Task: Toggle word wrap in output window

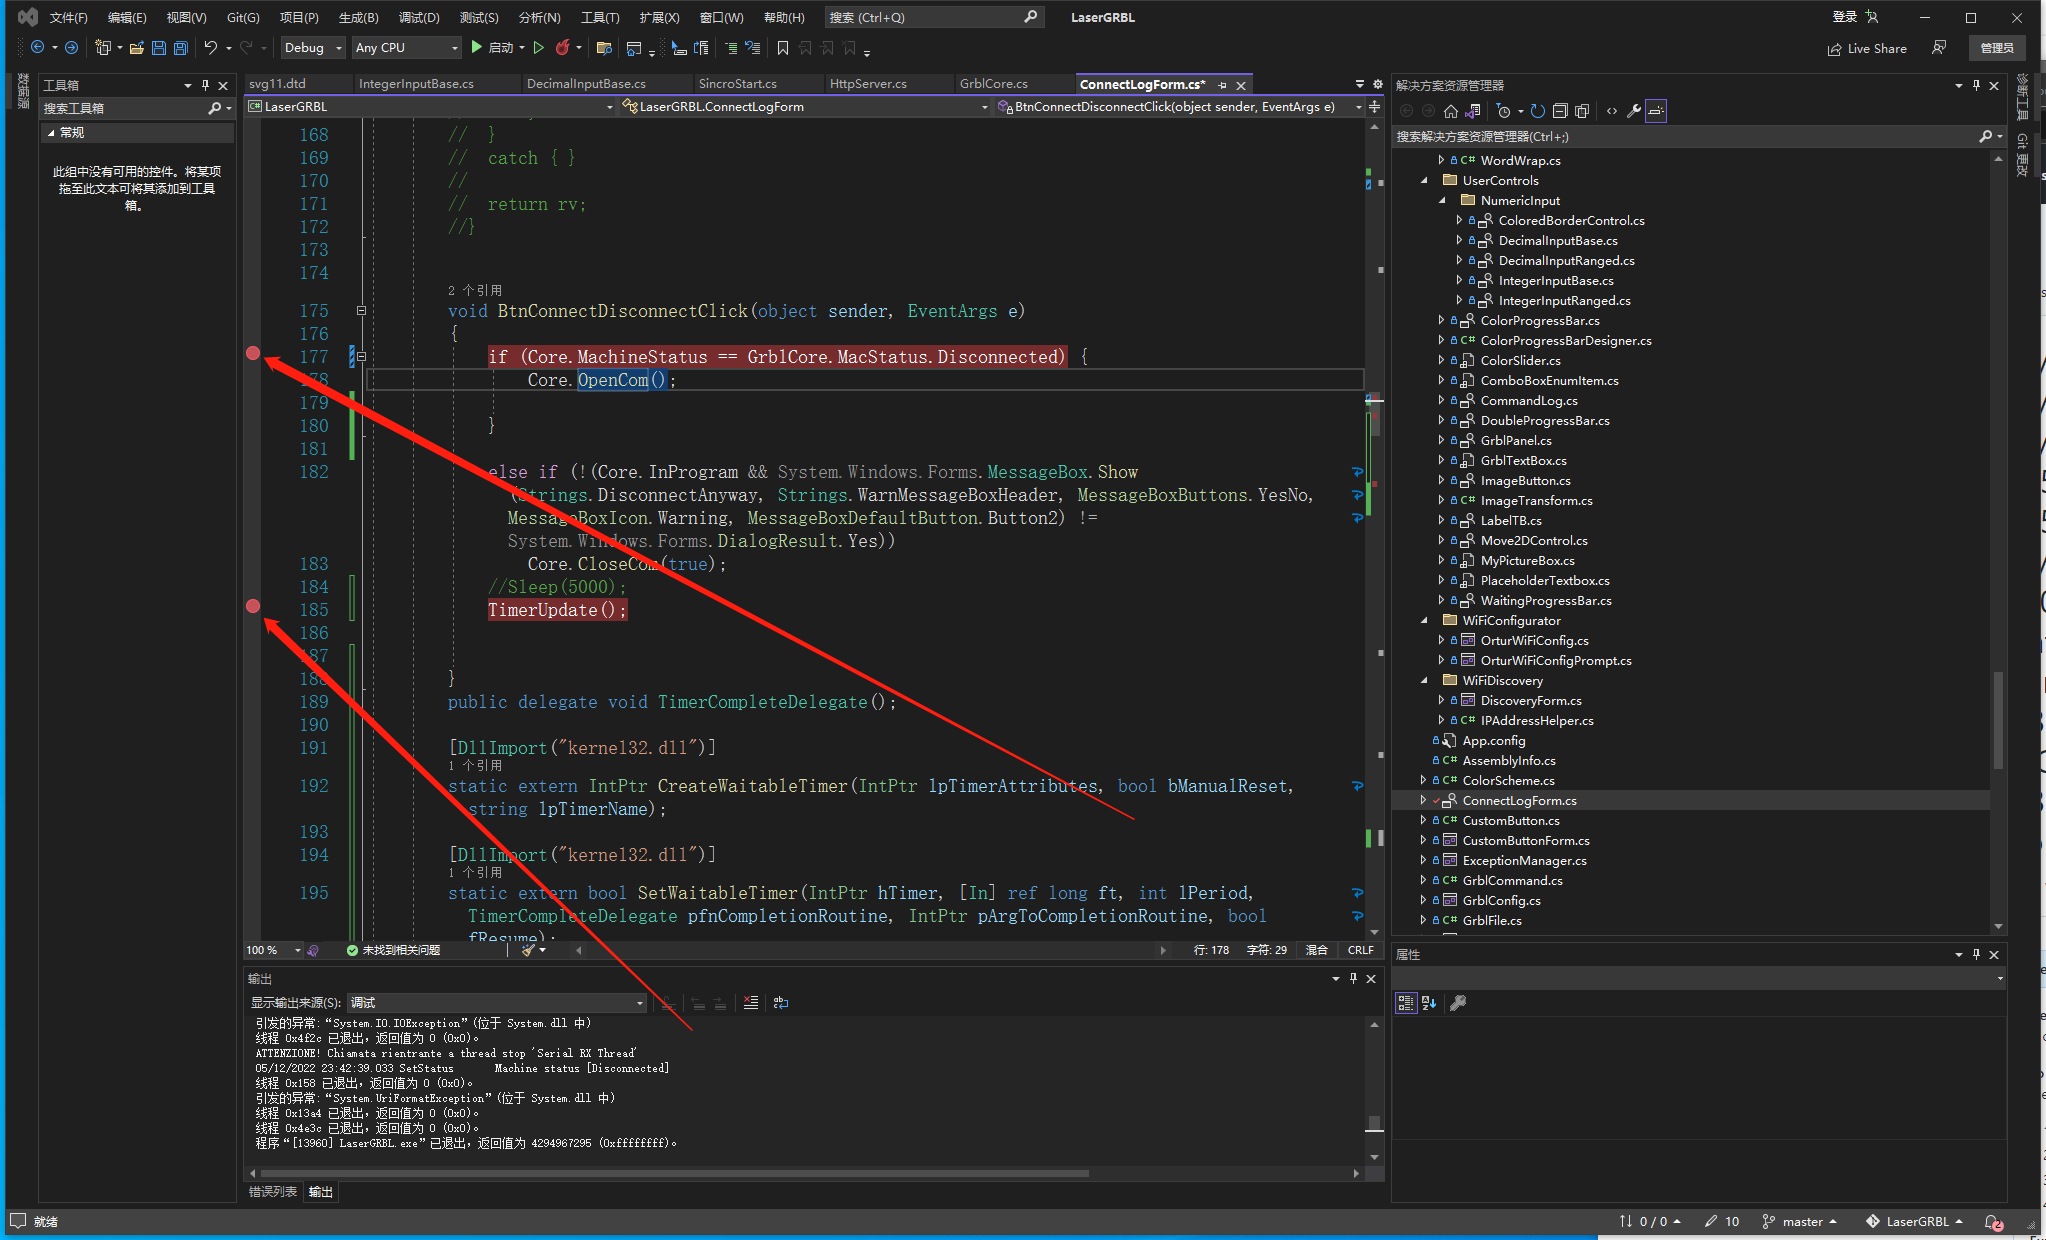Action: pos(781,1003)
